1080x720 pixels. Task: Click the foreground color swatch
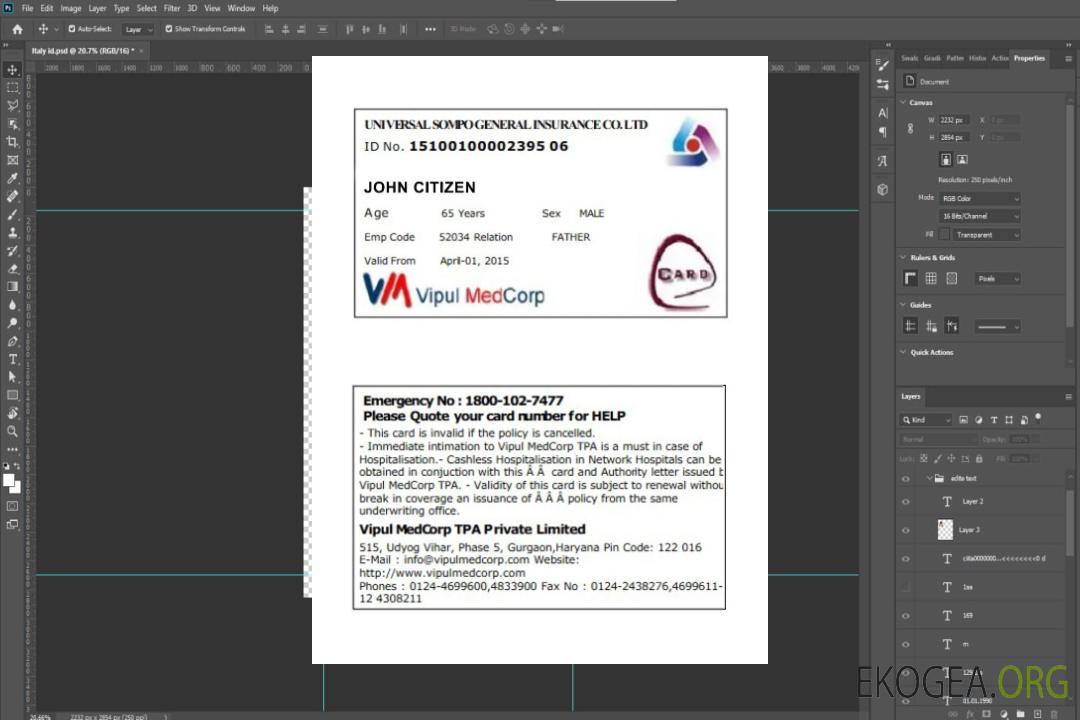tap(9, 481)
